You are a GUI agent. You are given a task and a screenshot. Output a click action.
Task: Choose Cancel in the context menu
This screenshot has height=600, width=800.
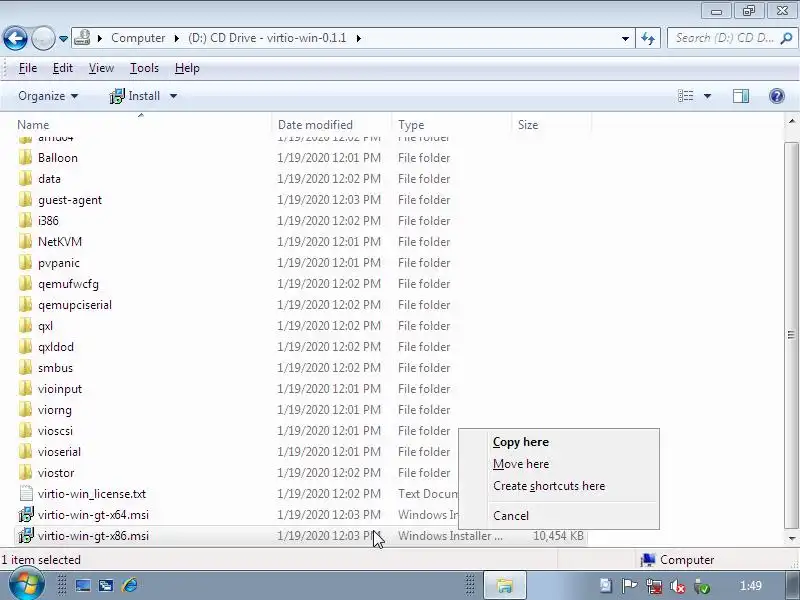tap(511, 515)
